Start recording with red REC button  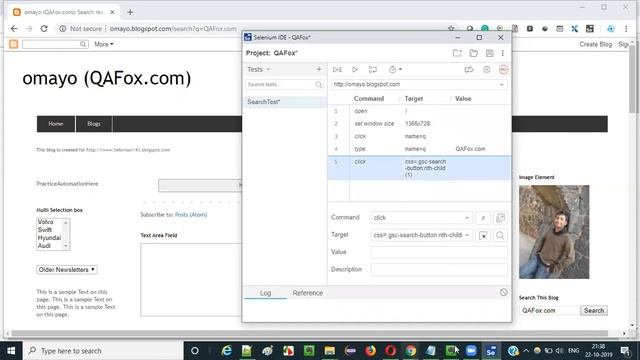coord(504,70)
